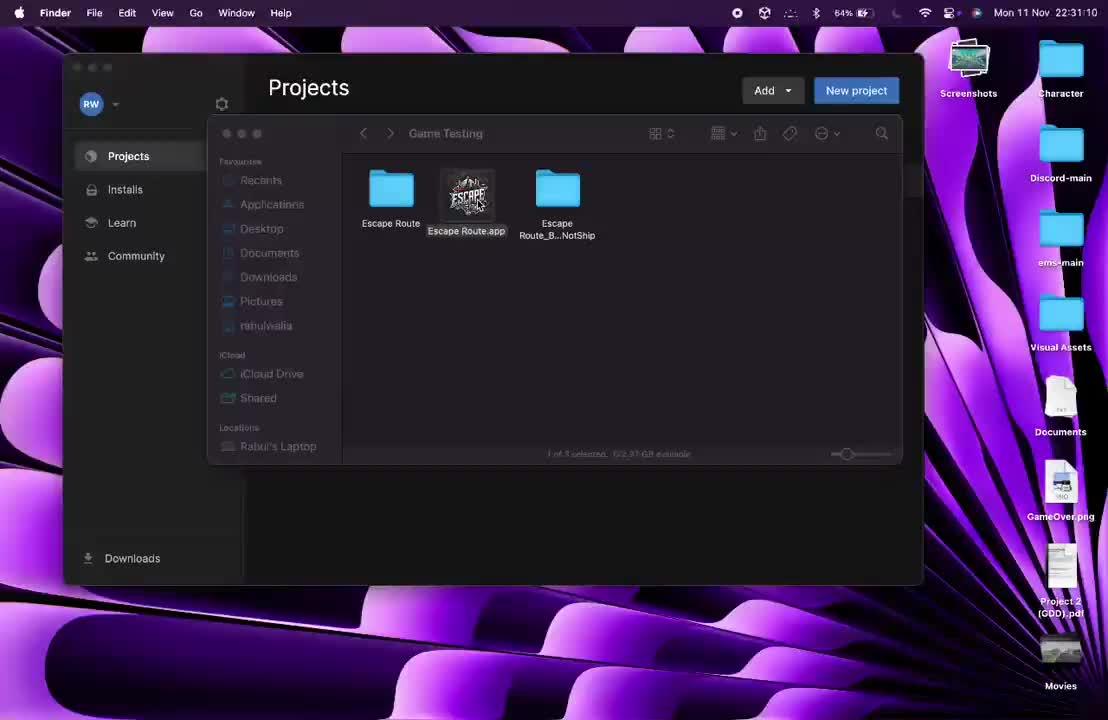Open the Community section of Unity Hub

coord(136,255)
